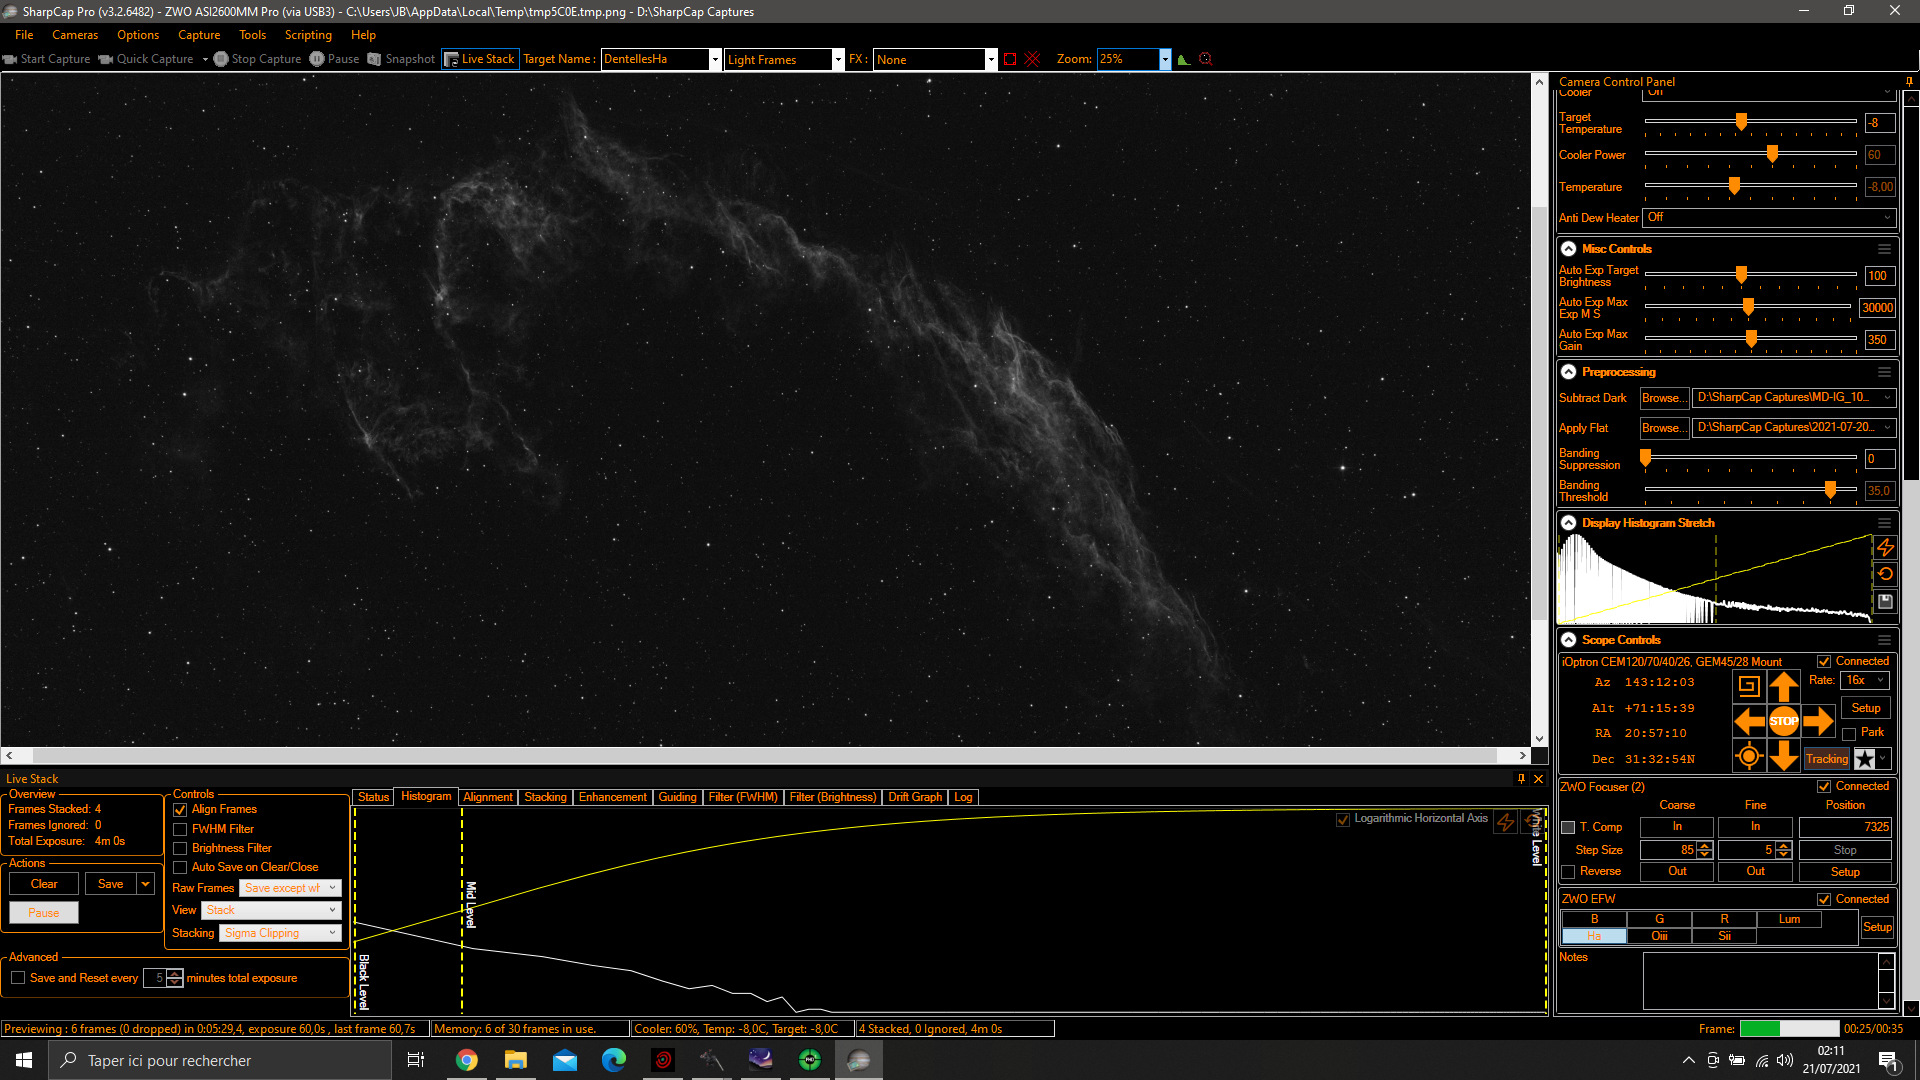1920x1080 pixels.
Task: Switch to the Drift Graph tab
Action: 915,797
